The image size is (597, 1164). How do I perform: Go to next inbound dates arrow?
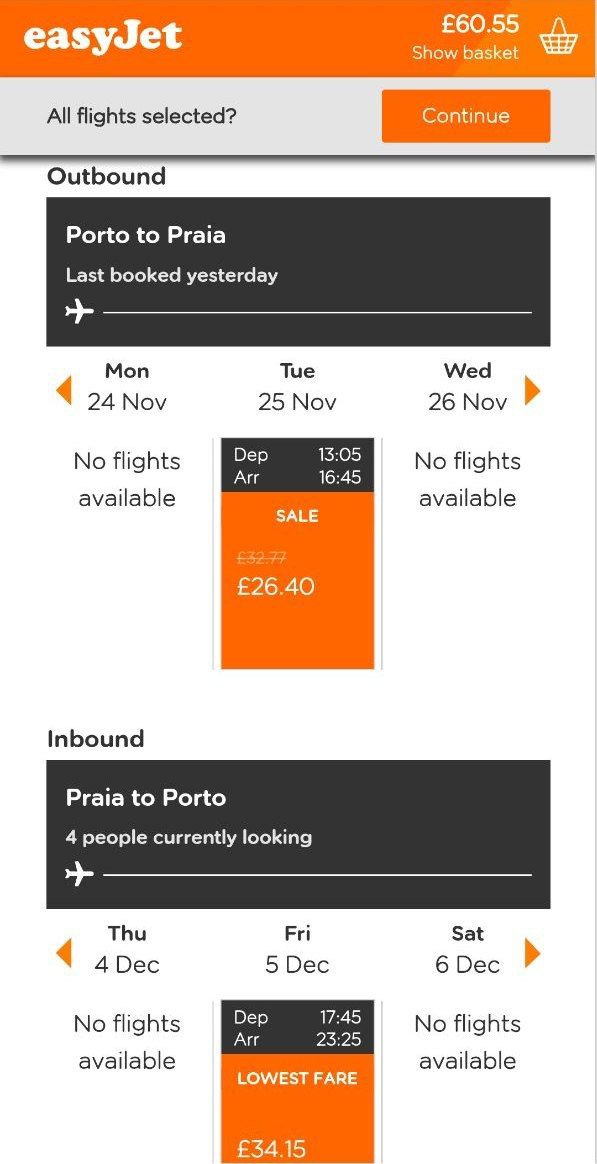pos(532,953)
